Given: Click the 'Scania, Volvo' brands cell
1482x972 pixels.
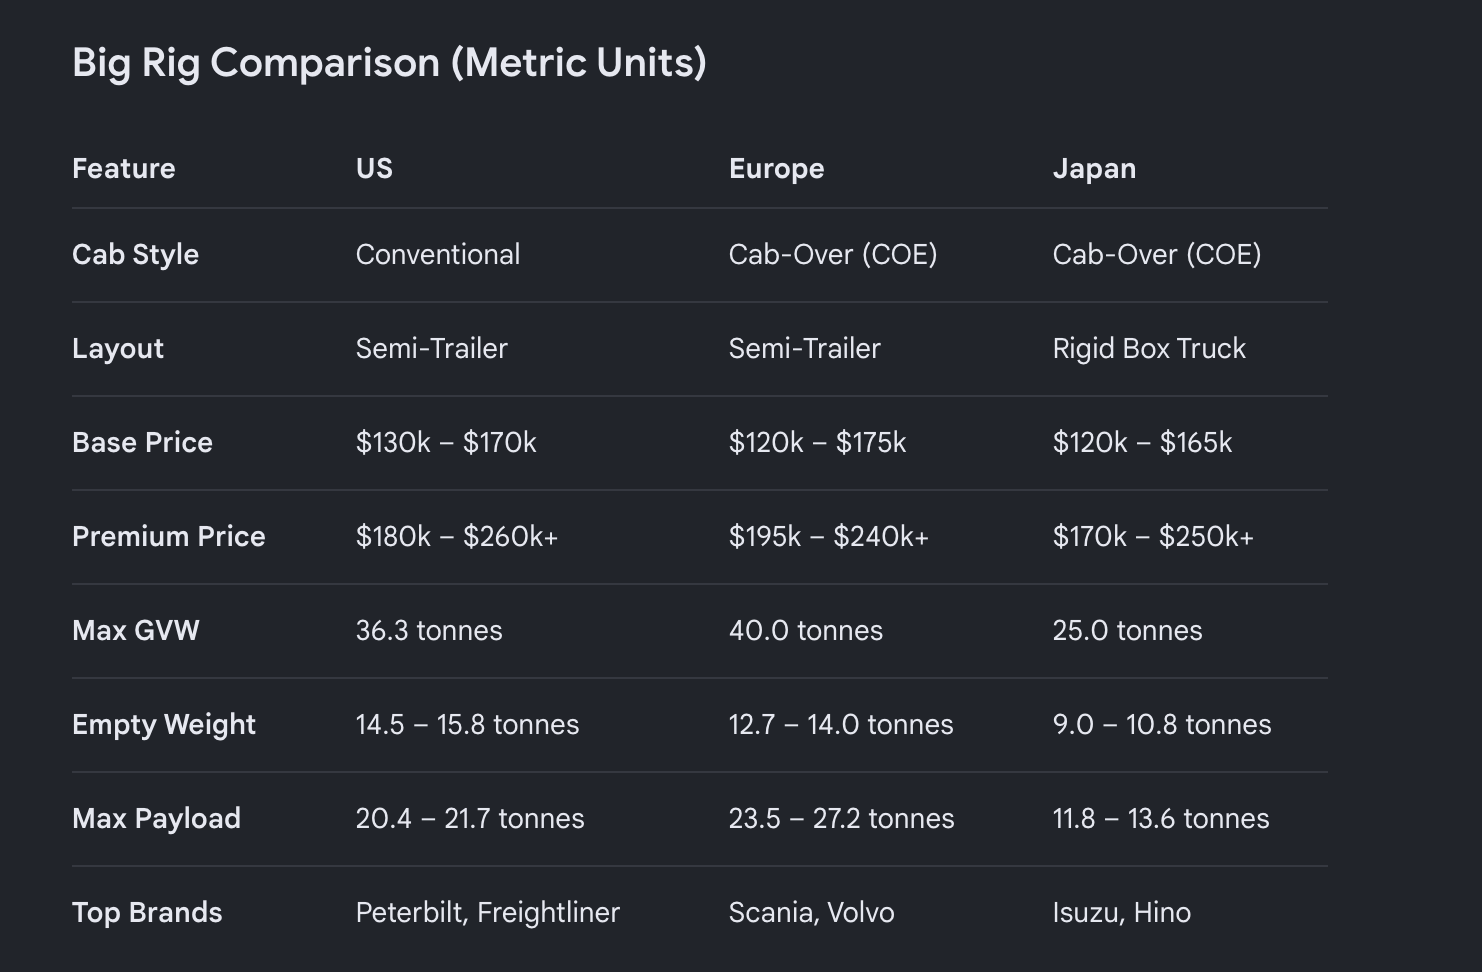Looking at the screenshot, I should [812, 912].
